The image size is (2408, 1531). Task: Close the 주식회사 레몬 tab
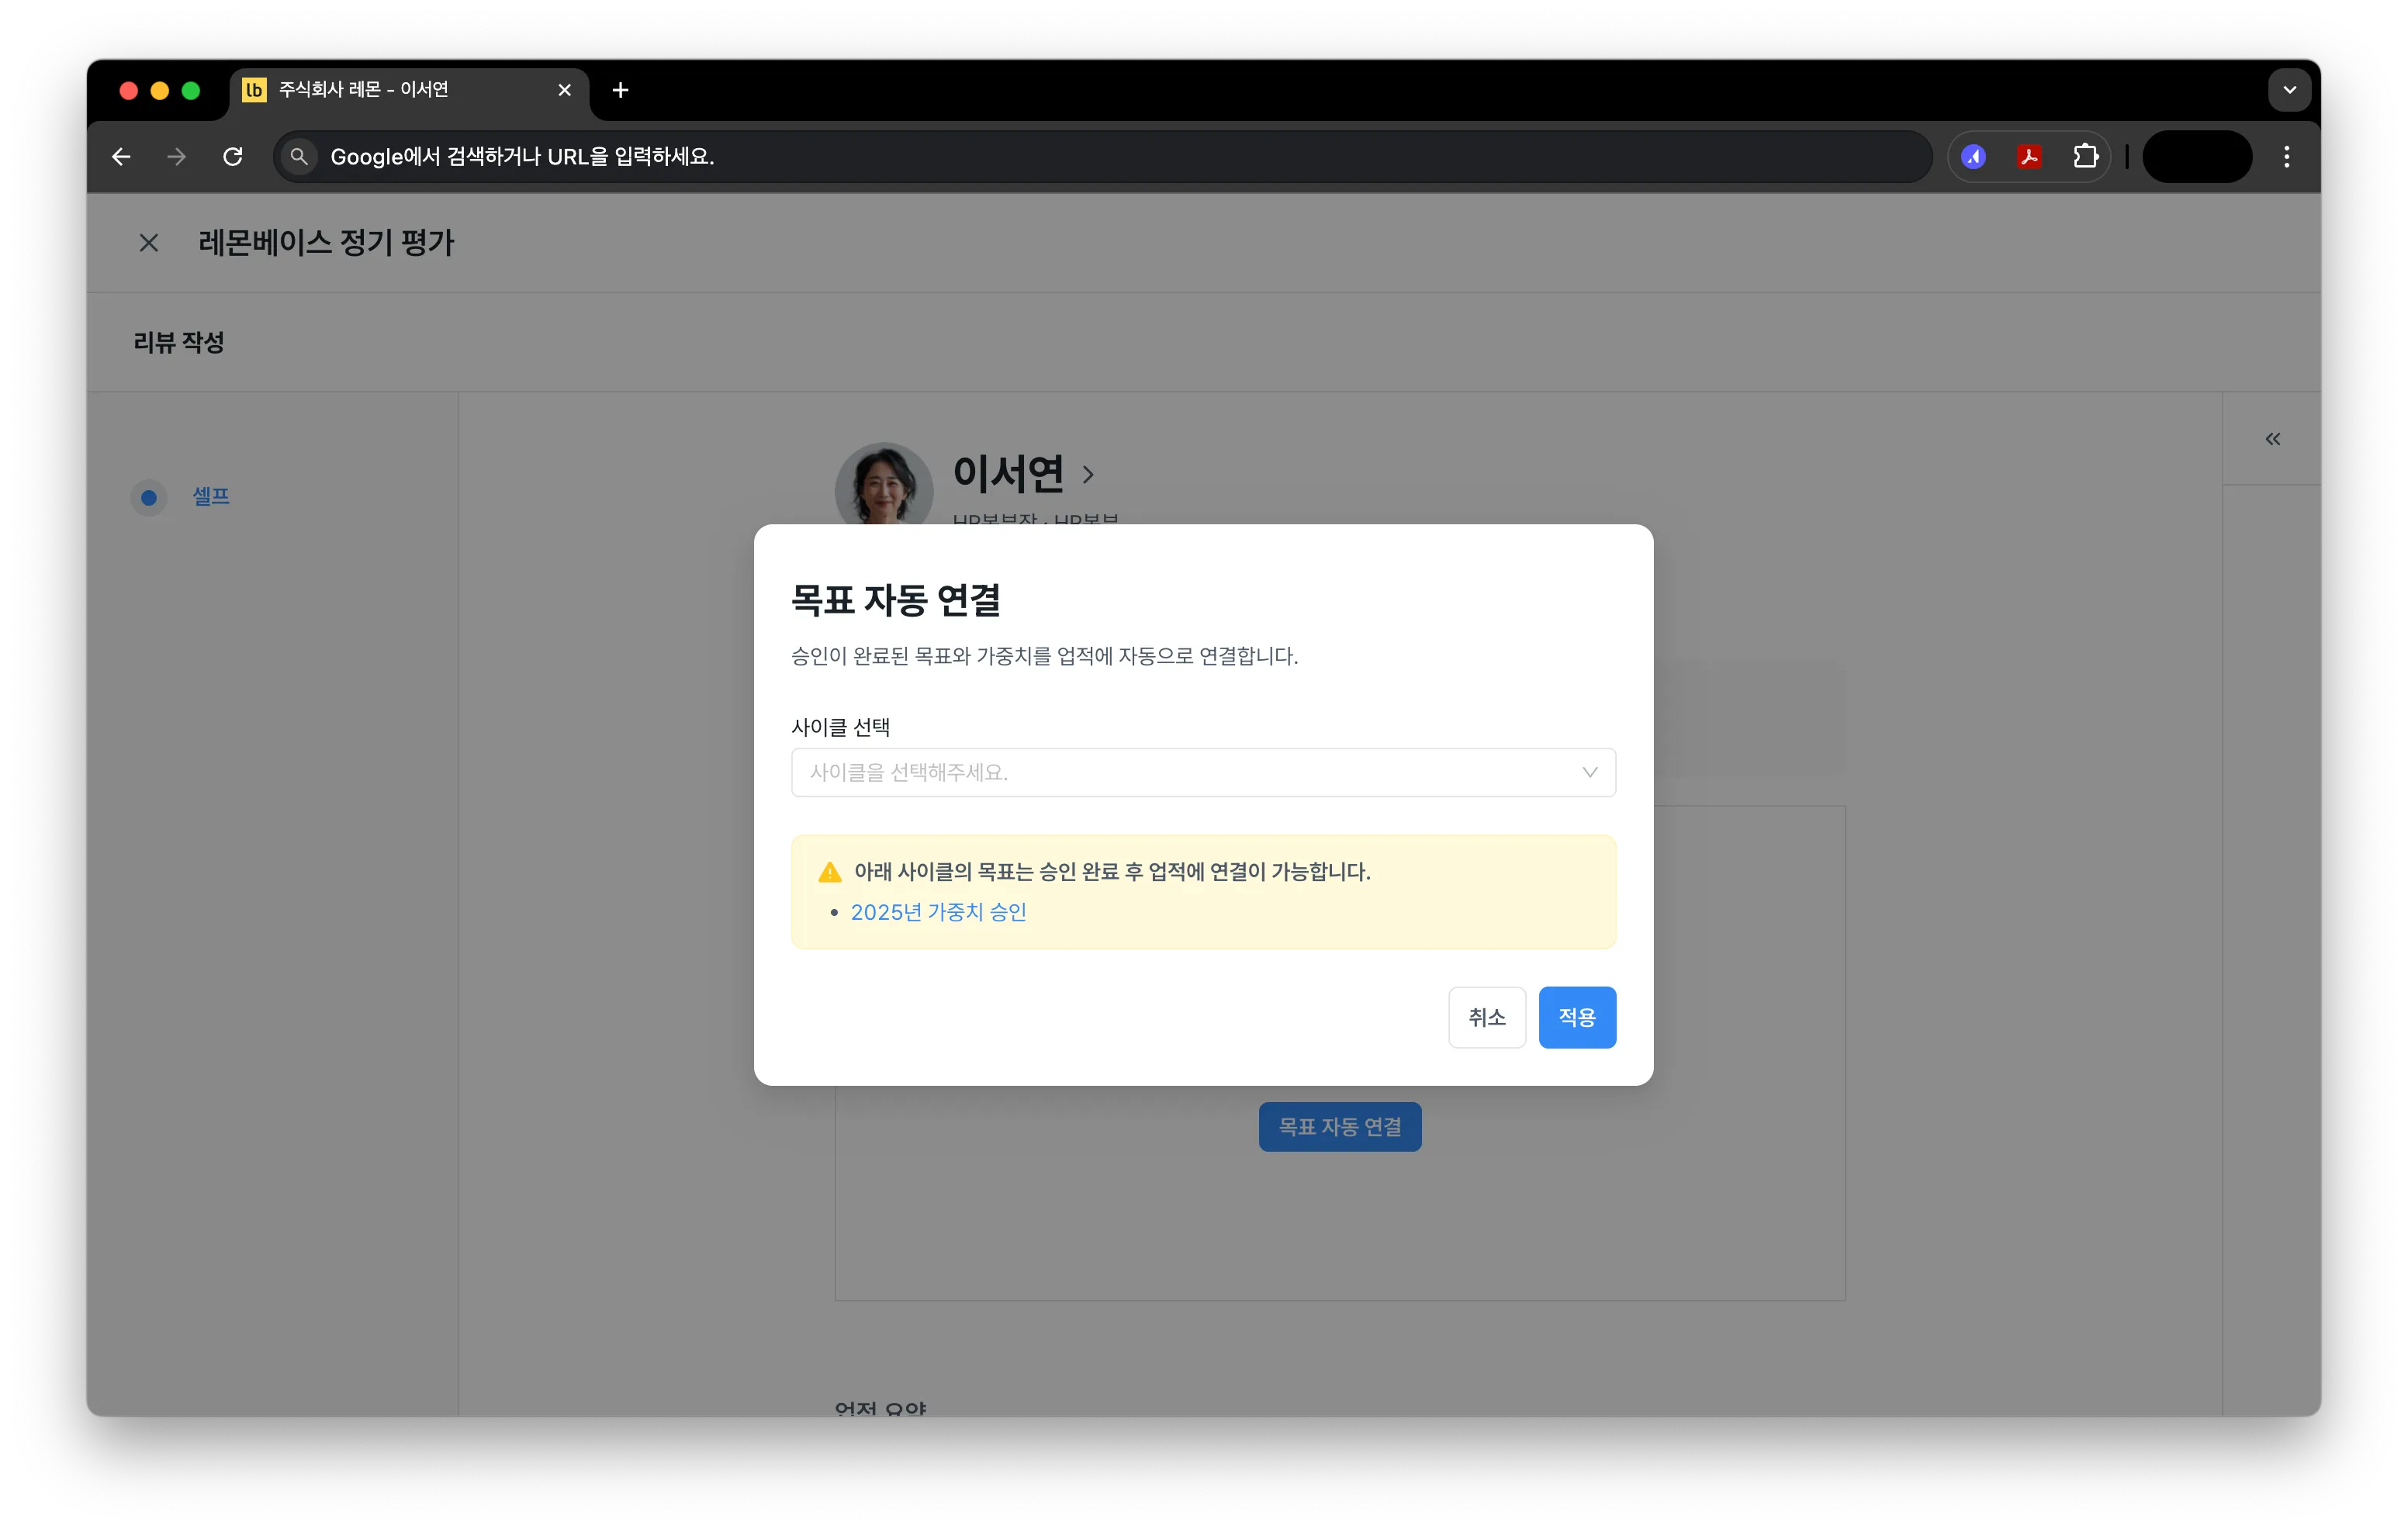[564, 90]
